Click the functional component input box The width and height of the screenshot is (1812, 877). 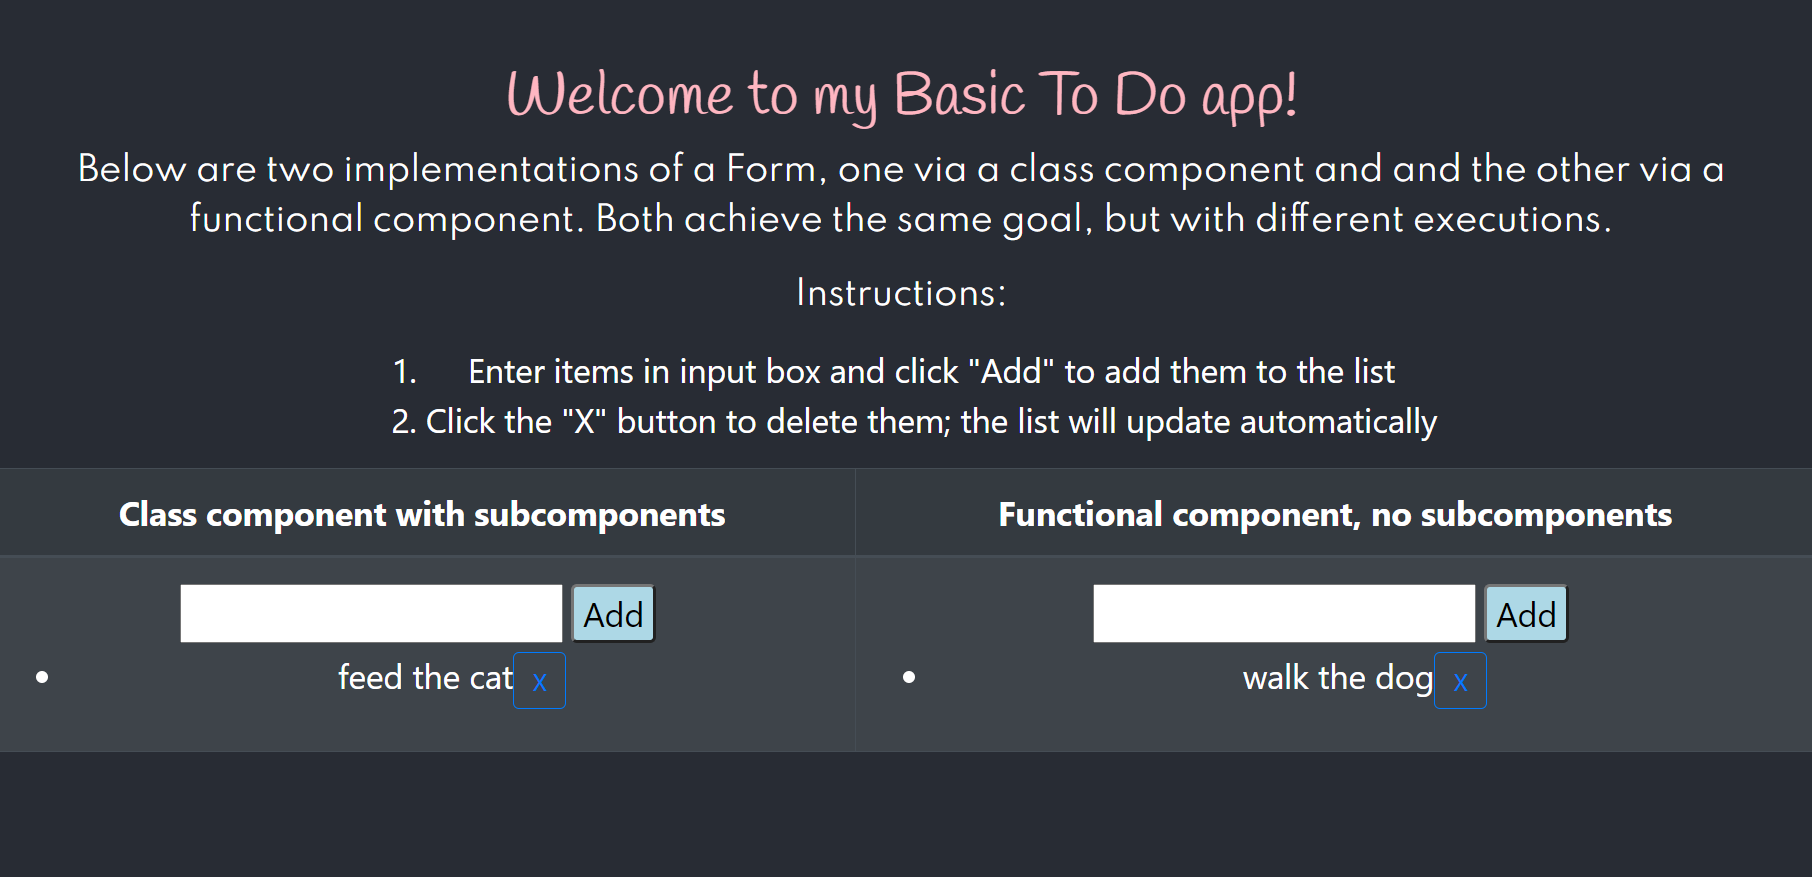pos(1283,612)
